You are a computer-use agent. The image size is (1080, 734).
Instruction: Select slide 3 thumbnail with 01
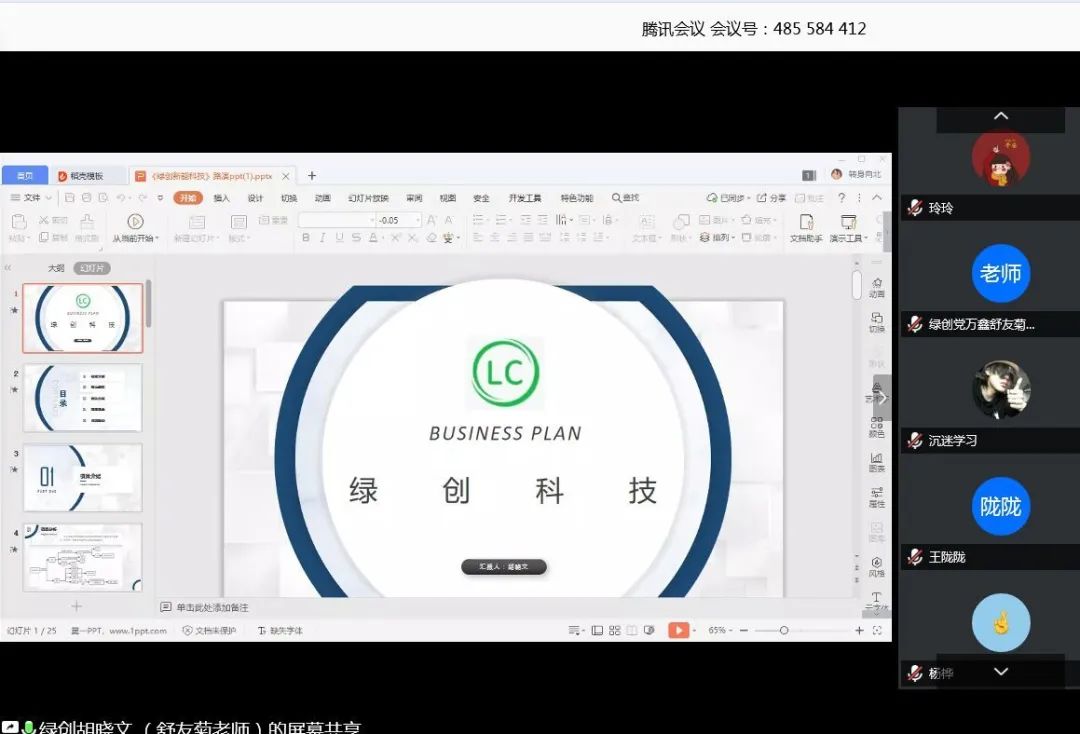pos(83,477)
